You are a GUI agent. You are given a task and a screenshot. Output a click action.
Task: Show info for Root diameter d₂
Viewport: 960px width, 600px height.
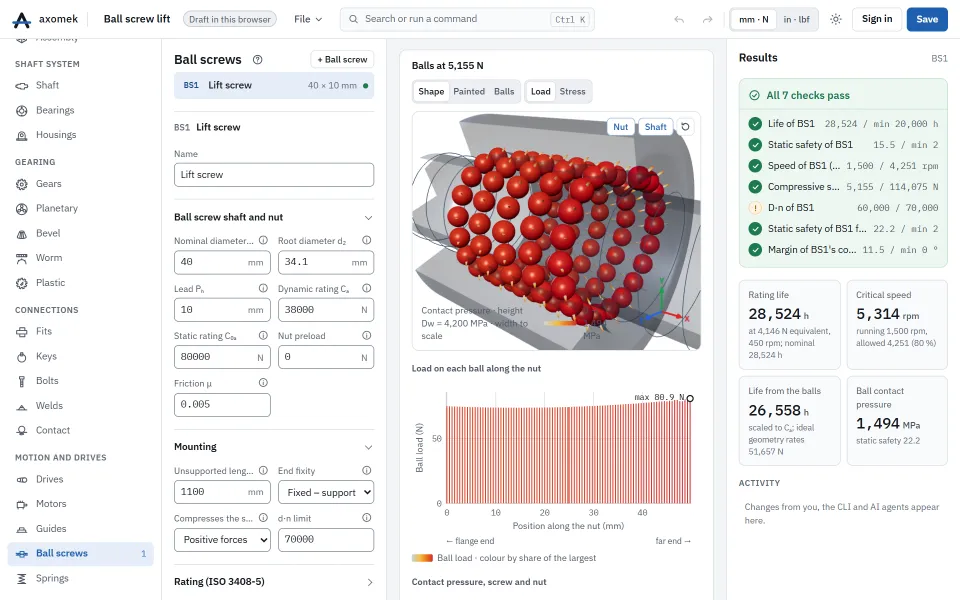tap(367, 241)
